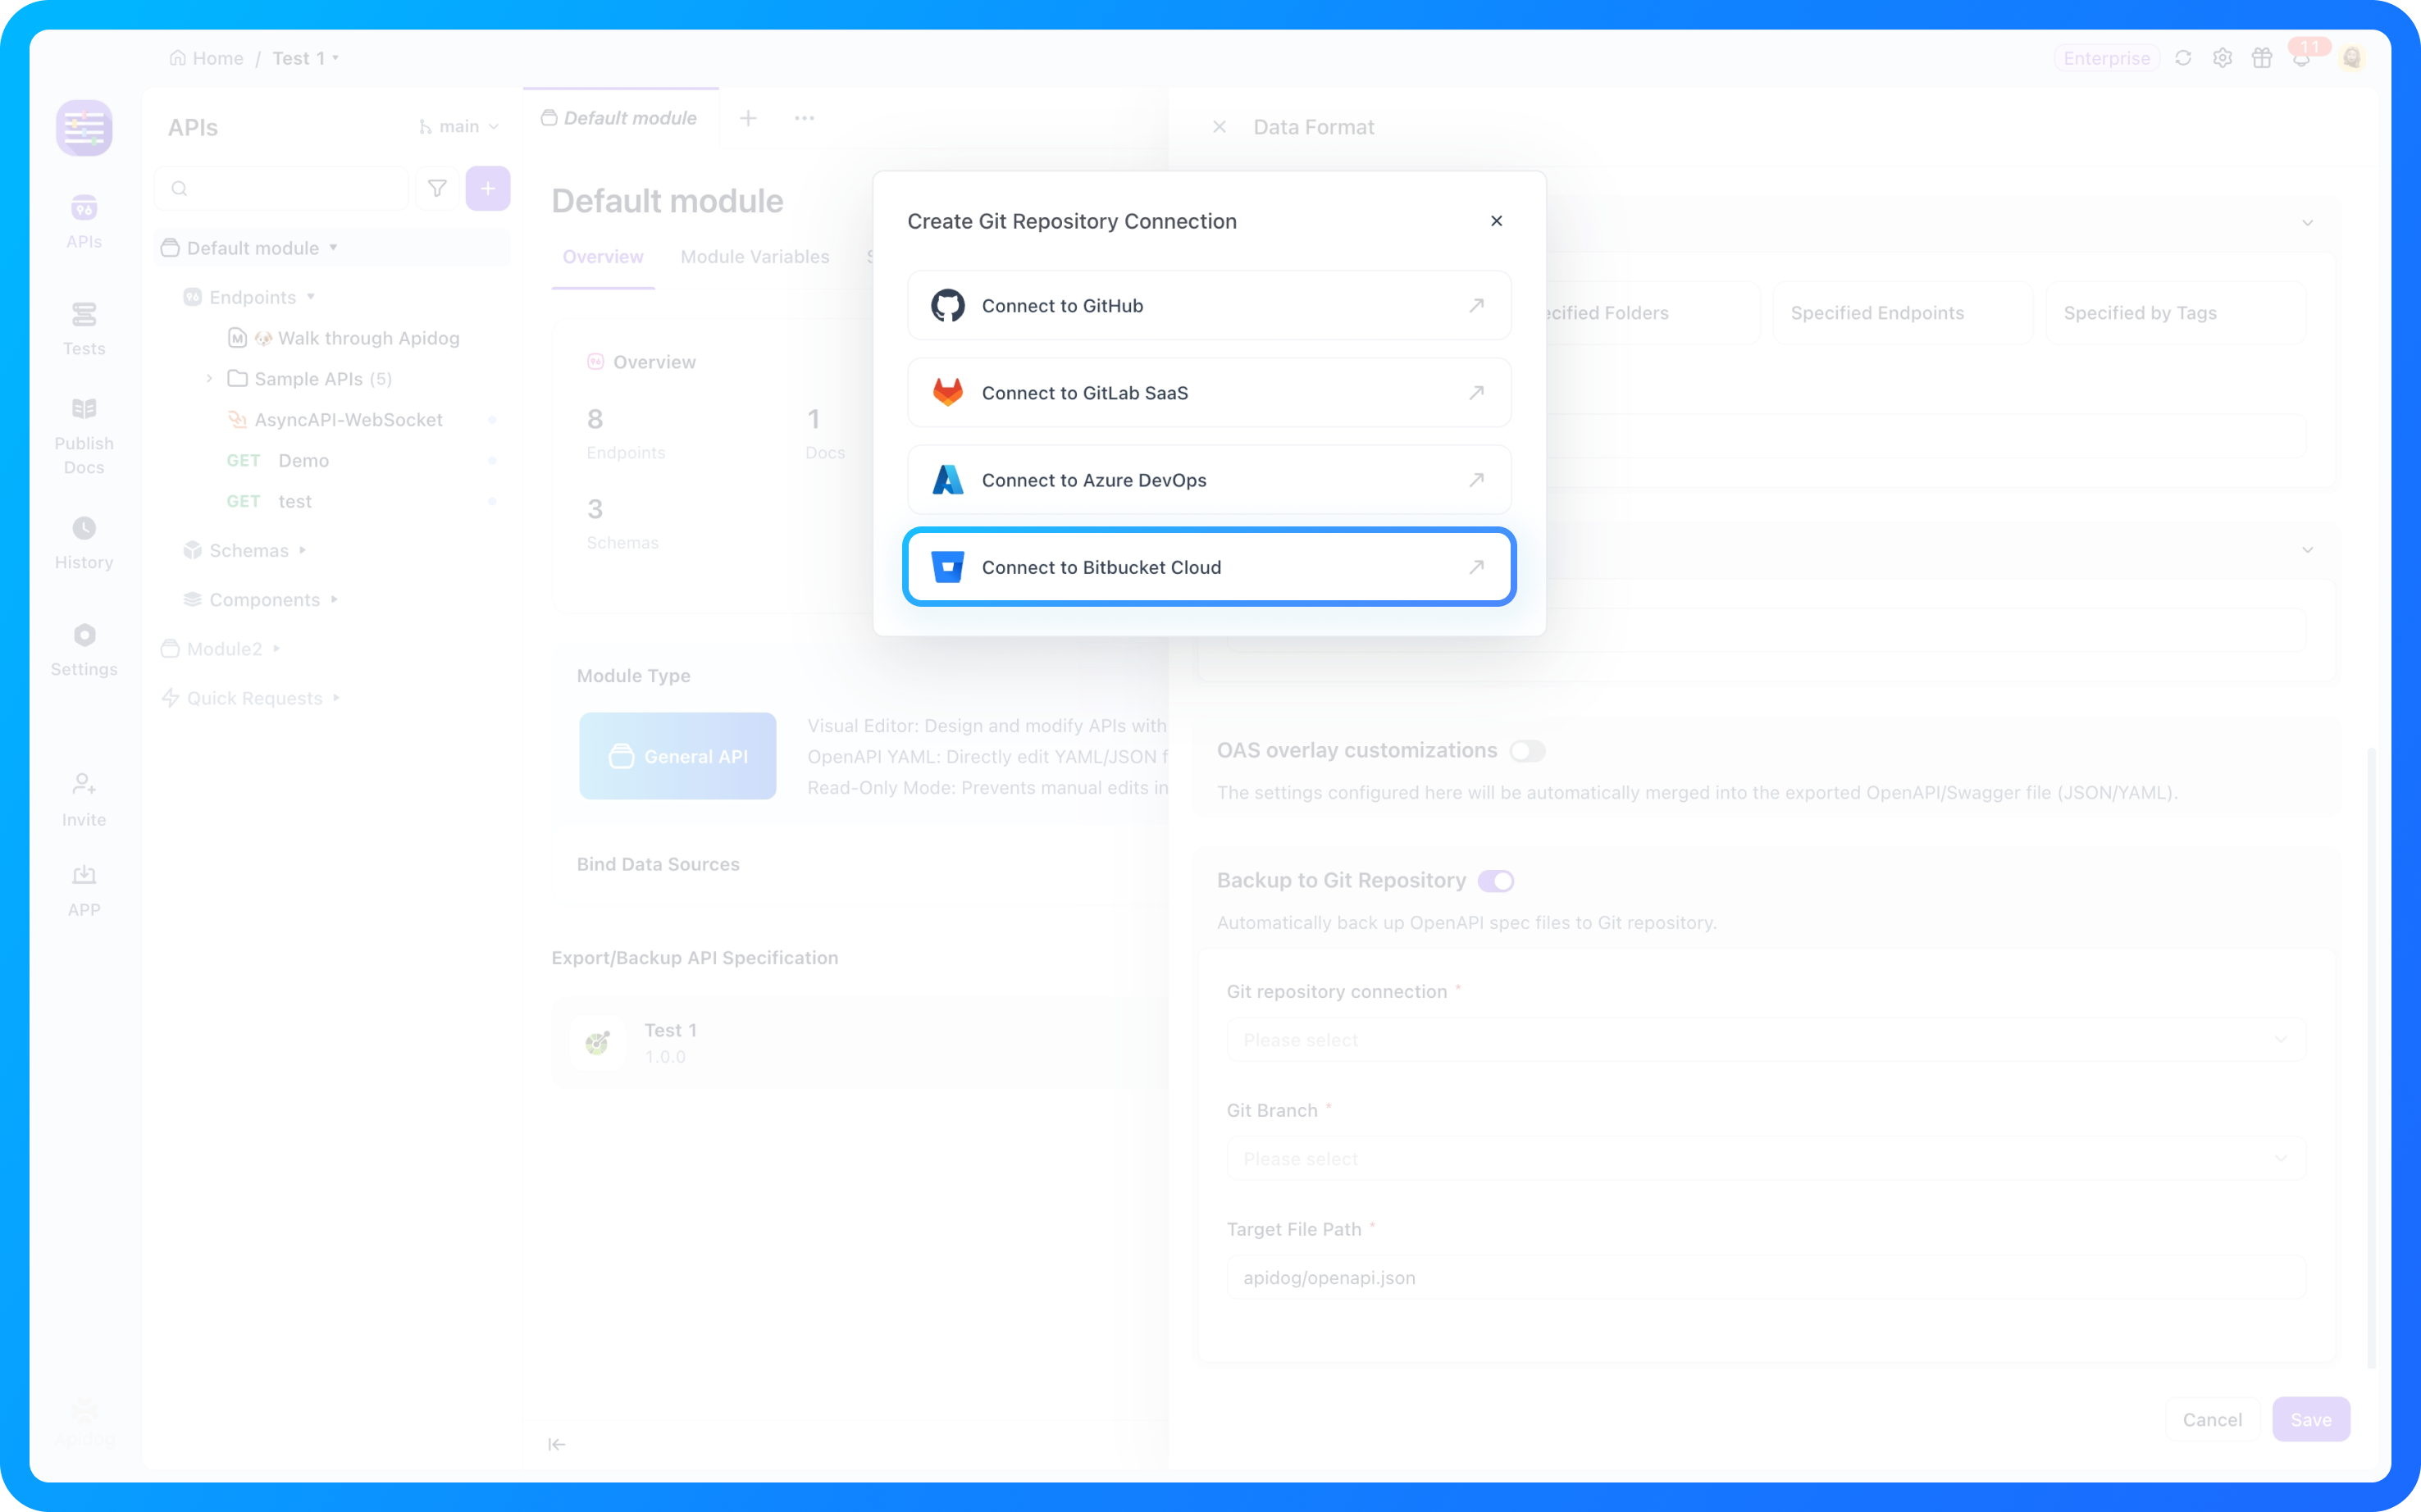This screenshot has width=2421, height=1512.
Task: Click Connect to Bitbucket Cloud
Action: (x=1209, y=567)
